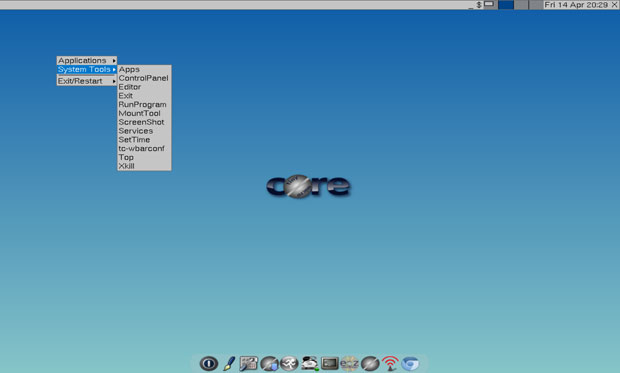Expand the Exit/Restart submenu
The height and width of the screenshot is (373, 620).
[x=87, y=81]
